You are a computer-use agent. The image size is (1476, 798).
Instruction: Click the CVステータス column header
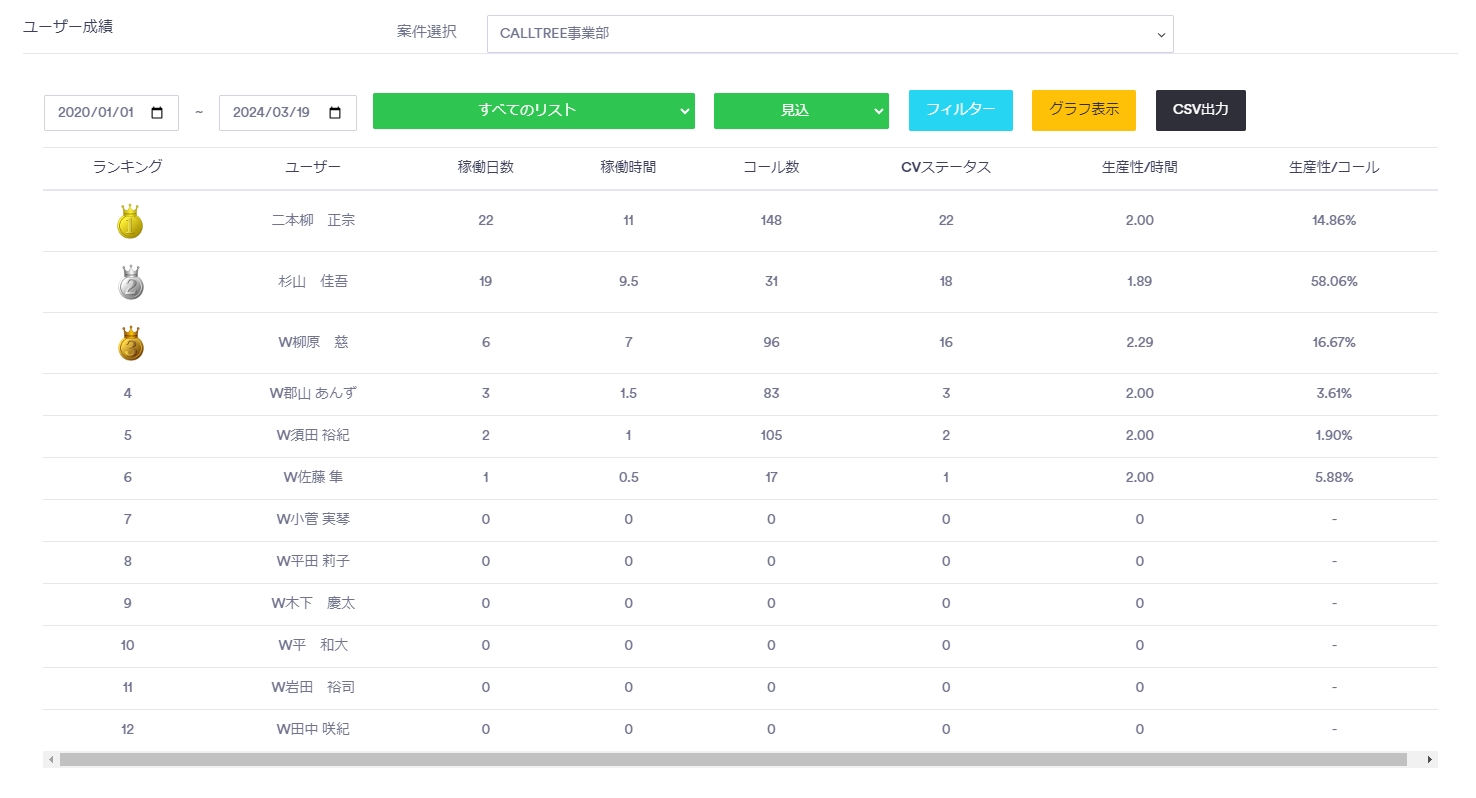coord(946,168)
